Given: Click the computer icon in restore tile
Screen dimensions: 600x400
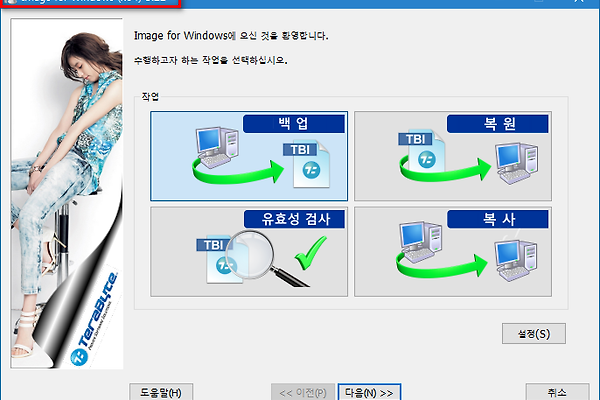Looking at the screenshot, I should (x=517, y=163).
